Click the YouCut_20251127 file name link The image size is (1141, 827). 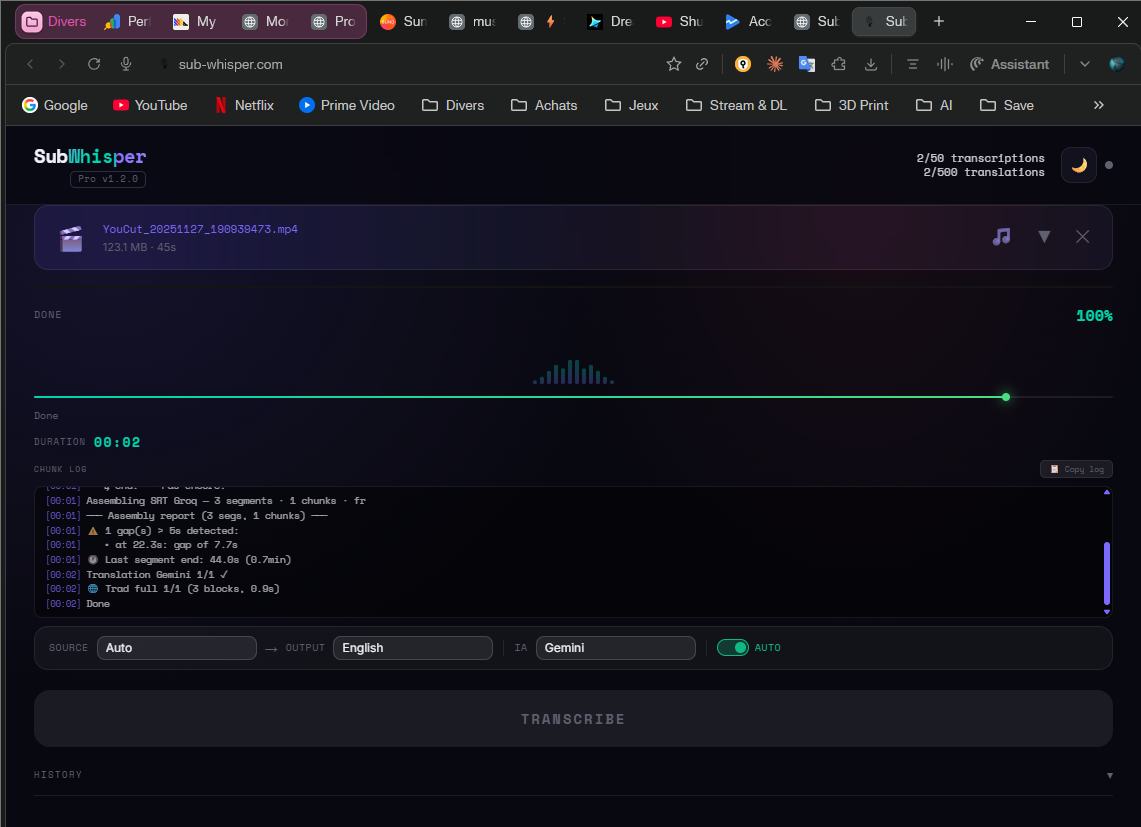[x=199, y=228]
